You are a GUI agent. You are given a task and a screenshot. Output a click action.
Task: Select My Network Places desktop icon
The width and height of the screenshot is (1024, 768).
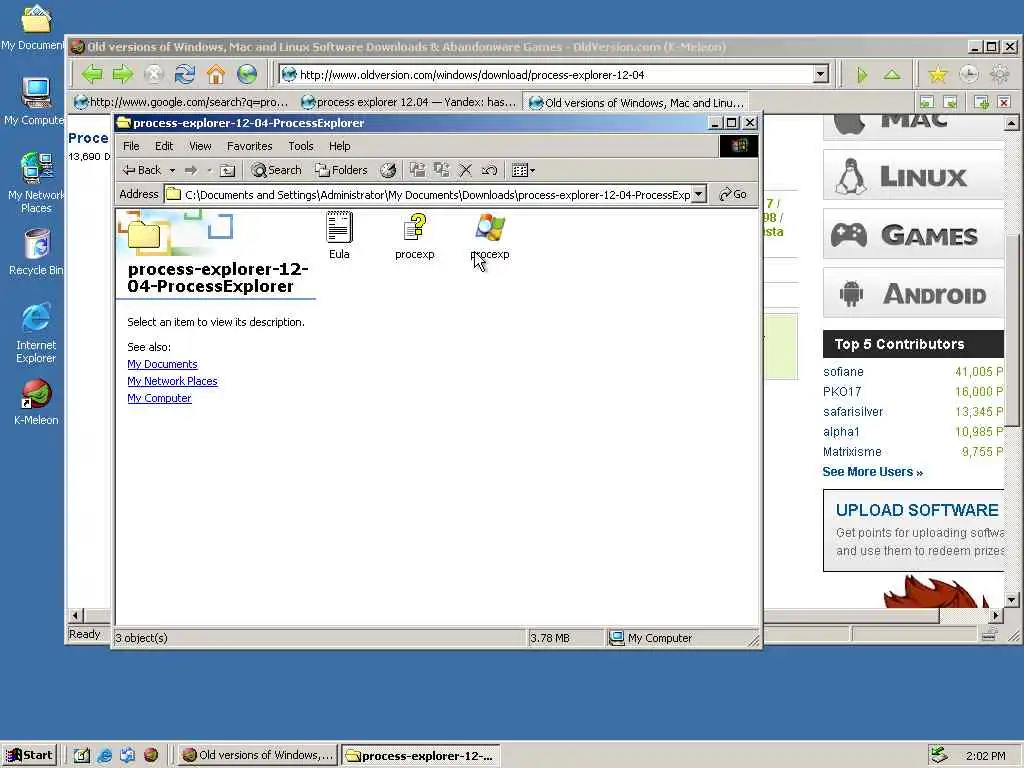pyautogui.click(x=37, y=183)
